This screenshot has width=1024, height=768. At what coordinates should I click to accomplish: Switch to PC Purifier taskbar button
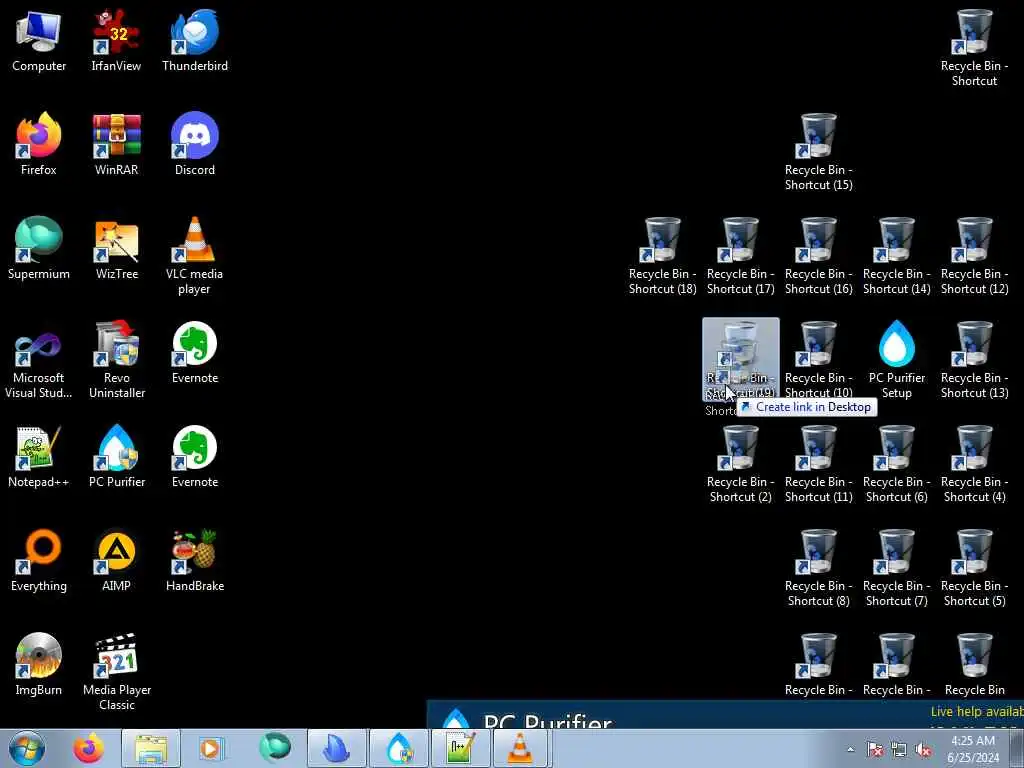click(399, 748)
